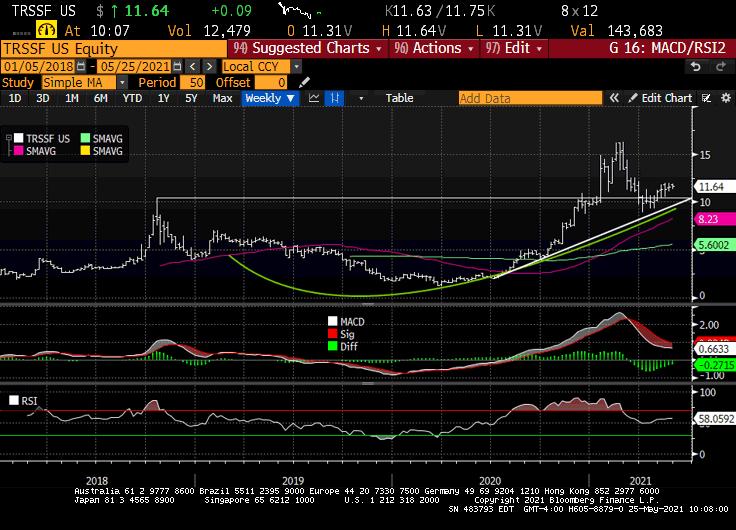
Task: Click the 0.6633 MACD value label
Action: click(x=714, y=349)
